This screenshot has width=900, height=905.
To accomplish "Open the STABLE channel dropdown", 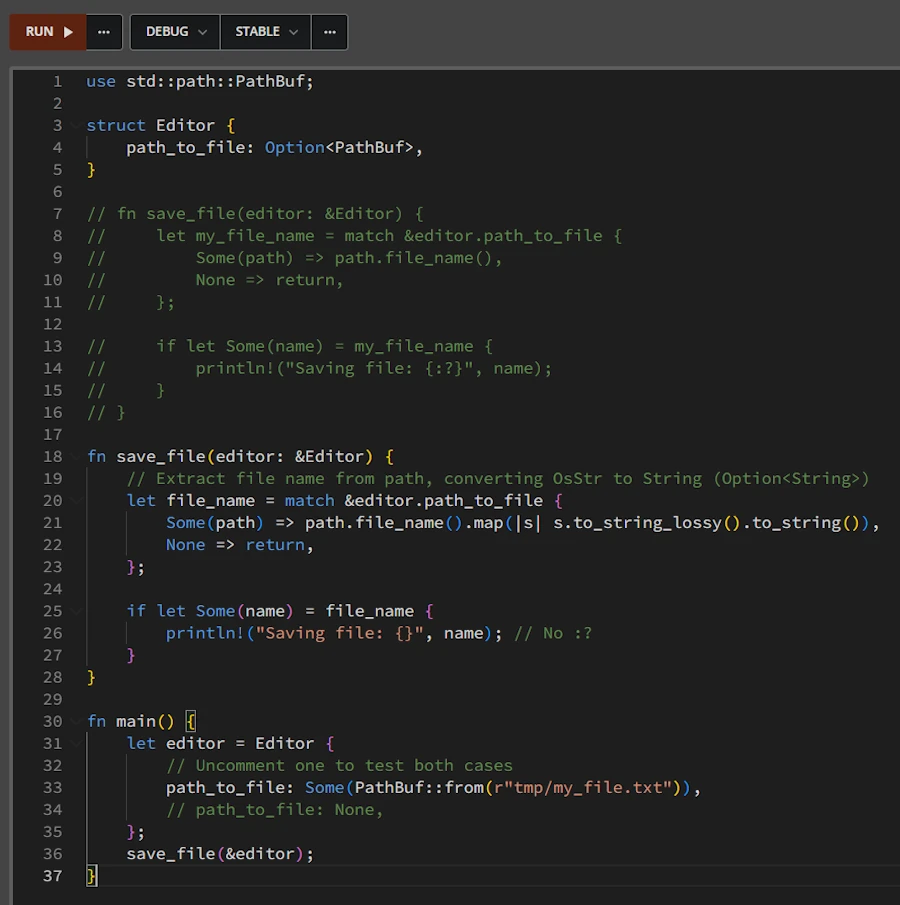I will click(x=265, y=32).
